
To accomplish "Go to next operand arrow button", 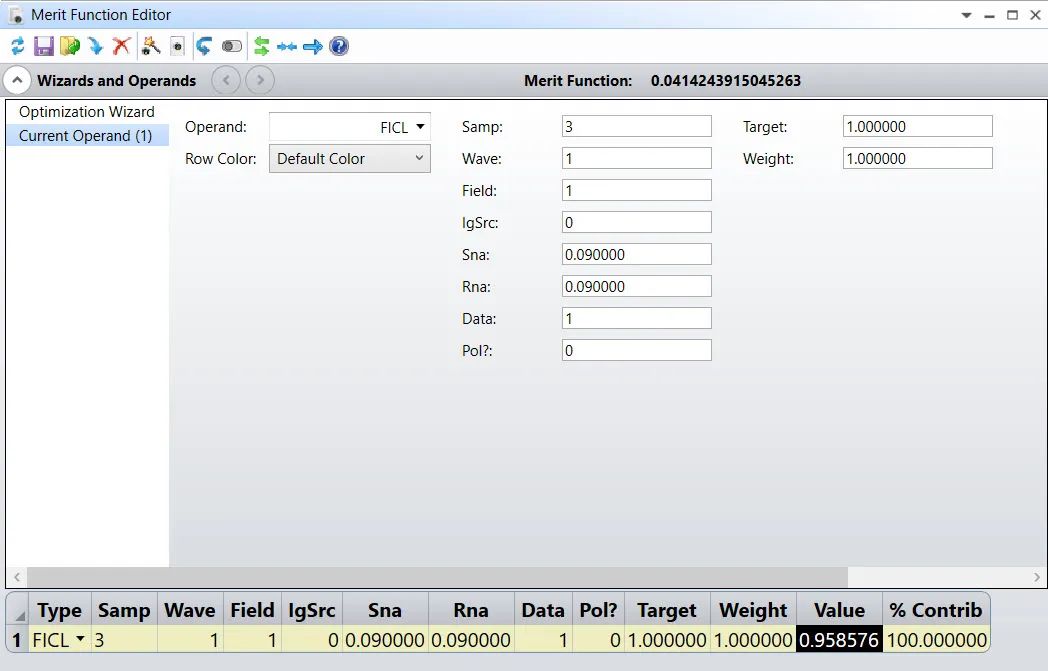I will pos(260,81).
